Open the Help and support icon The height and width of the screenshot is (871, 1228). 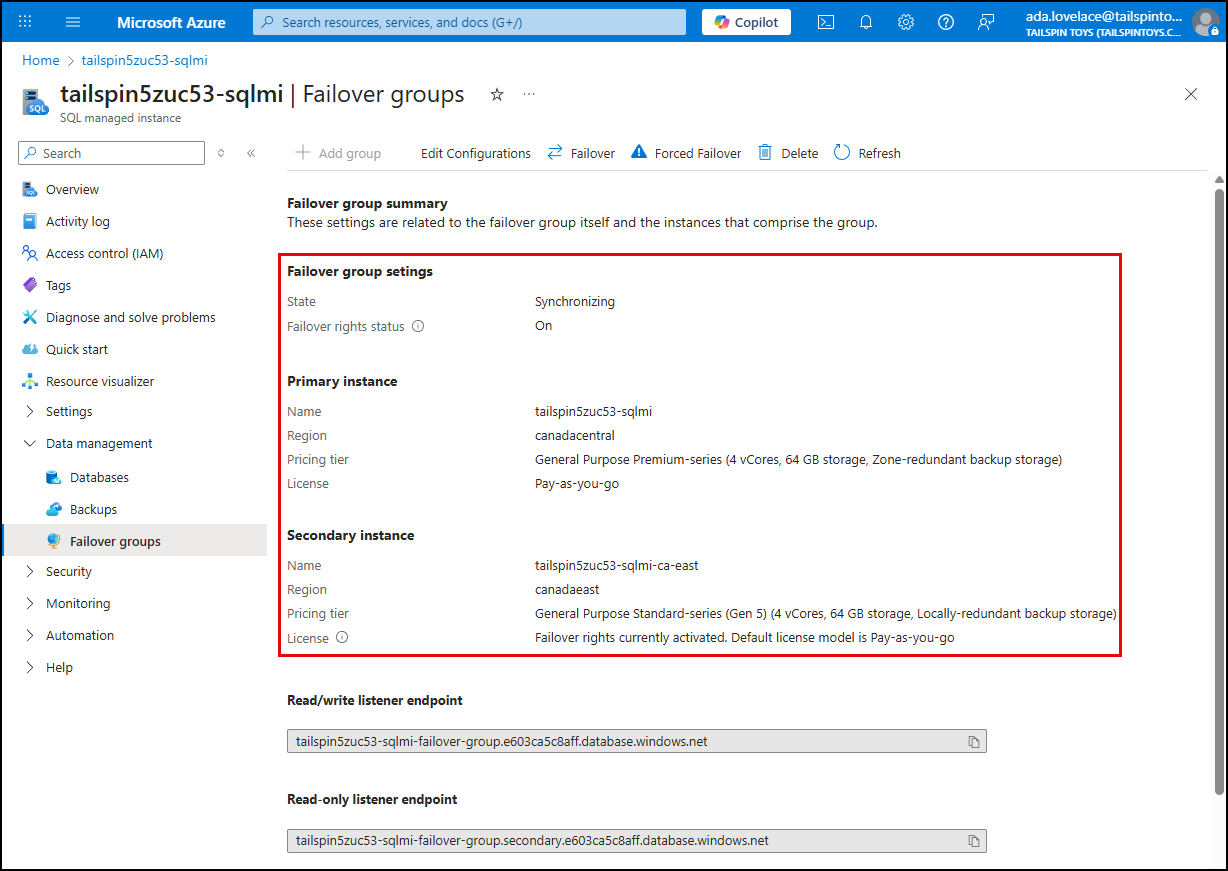[x=945, y=21]
